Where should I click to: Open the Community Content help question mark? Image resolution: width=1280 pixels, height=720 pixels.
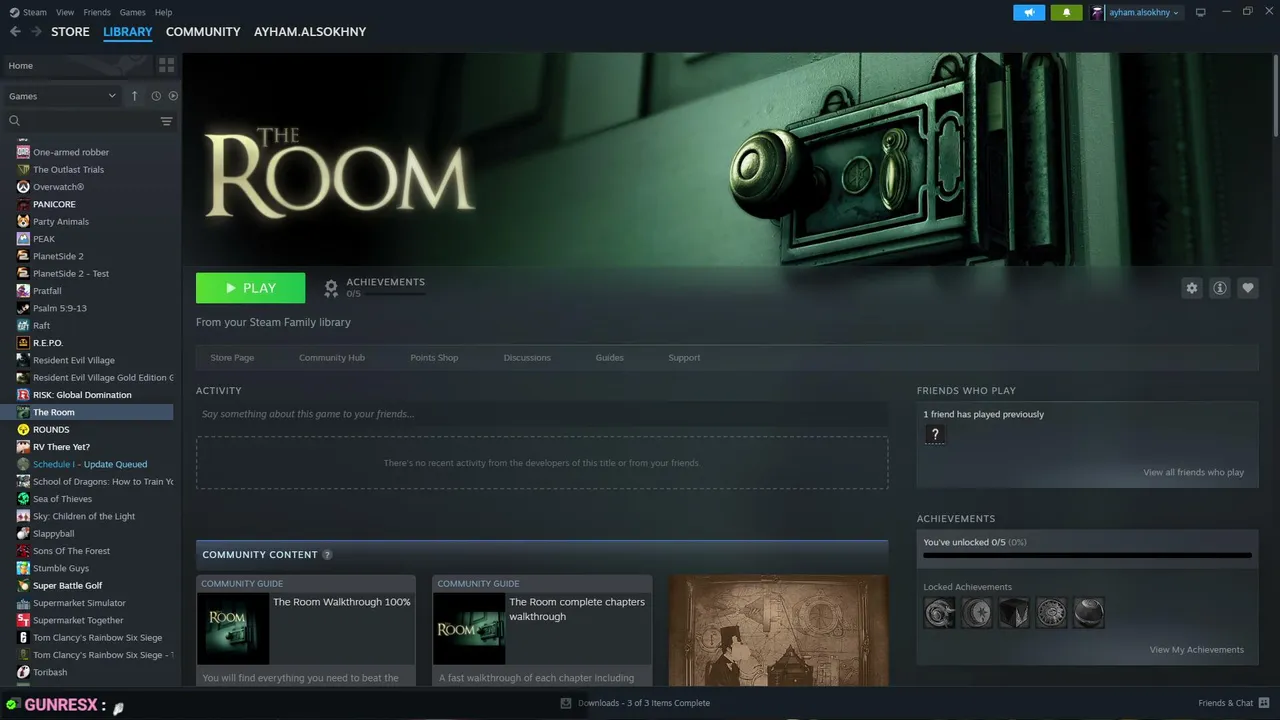(327, 555)
